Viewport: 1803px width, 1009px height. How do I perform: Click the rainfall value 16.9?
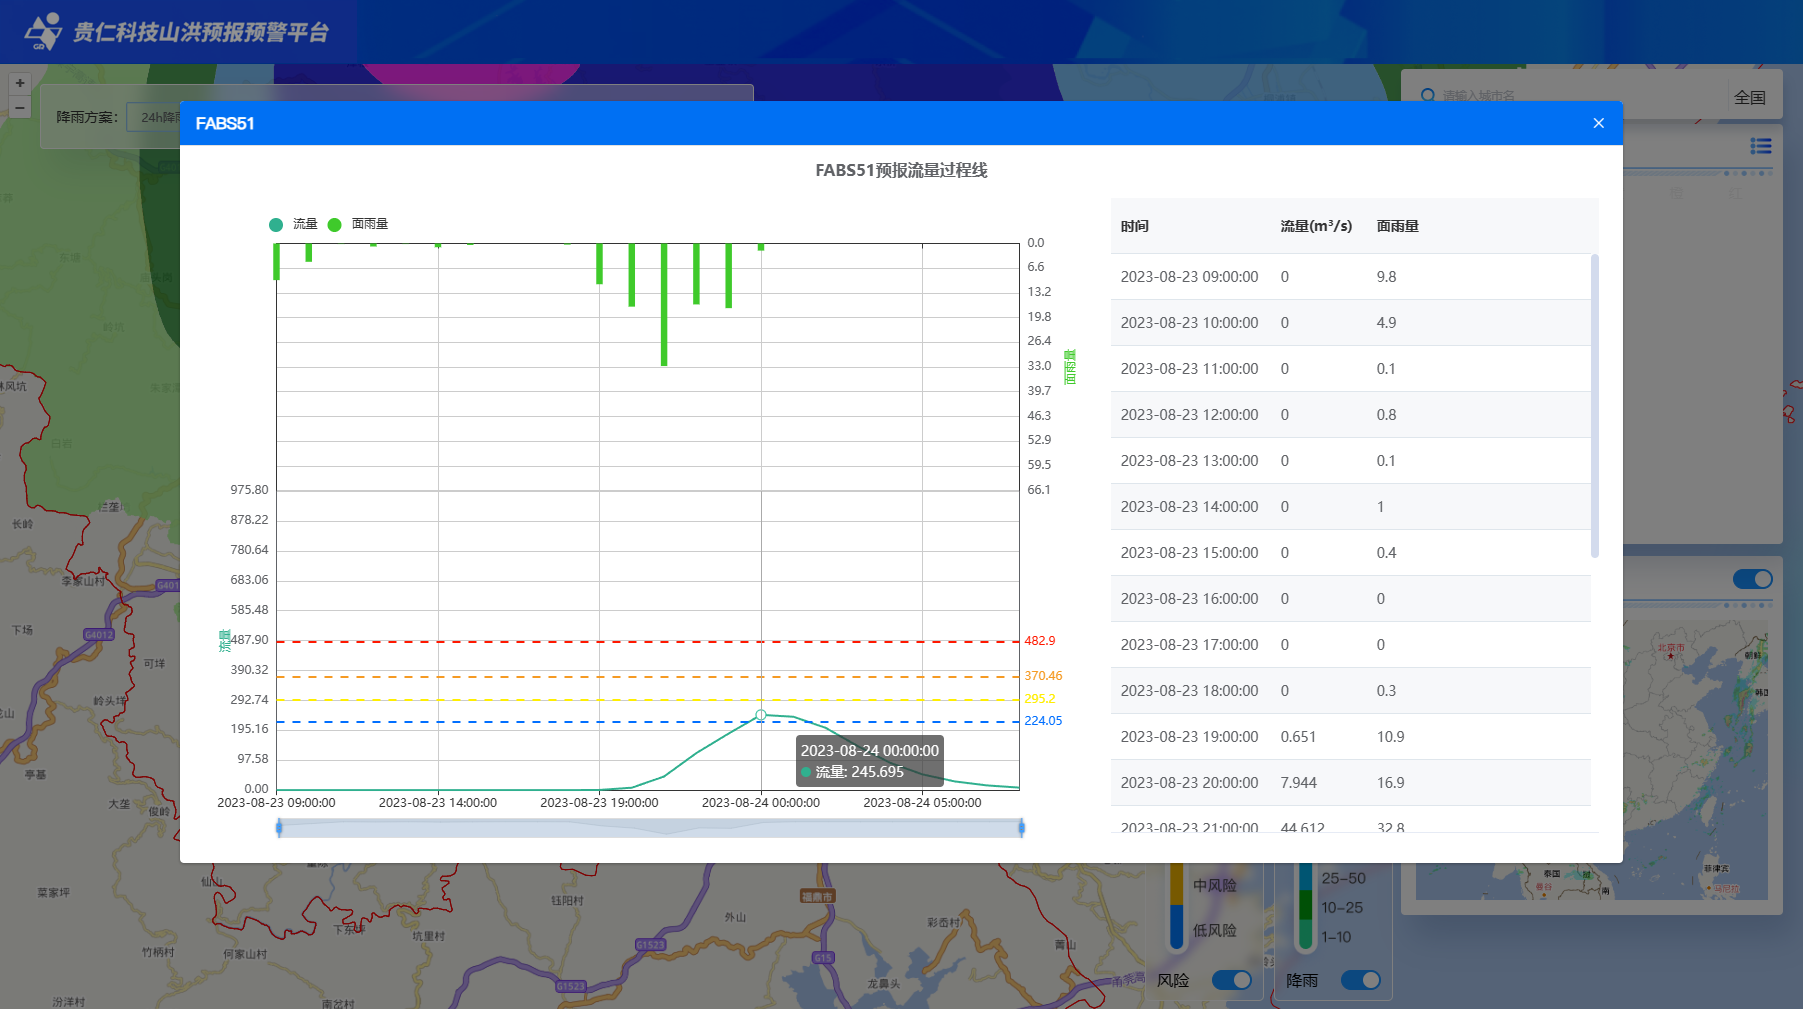pos(1390,783)
